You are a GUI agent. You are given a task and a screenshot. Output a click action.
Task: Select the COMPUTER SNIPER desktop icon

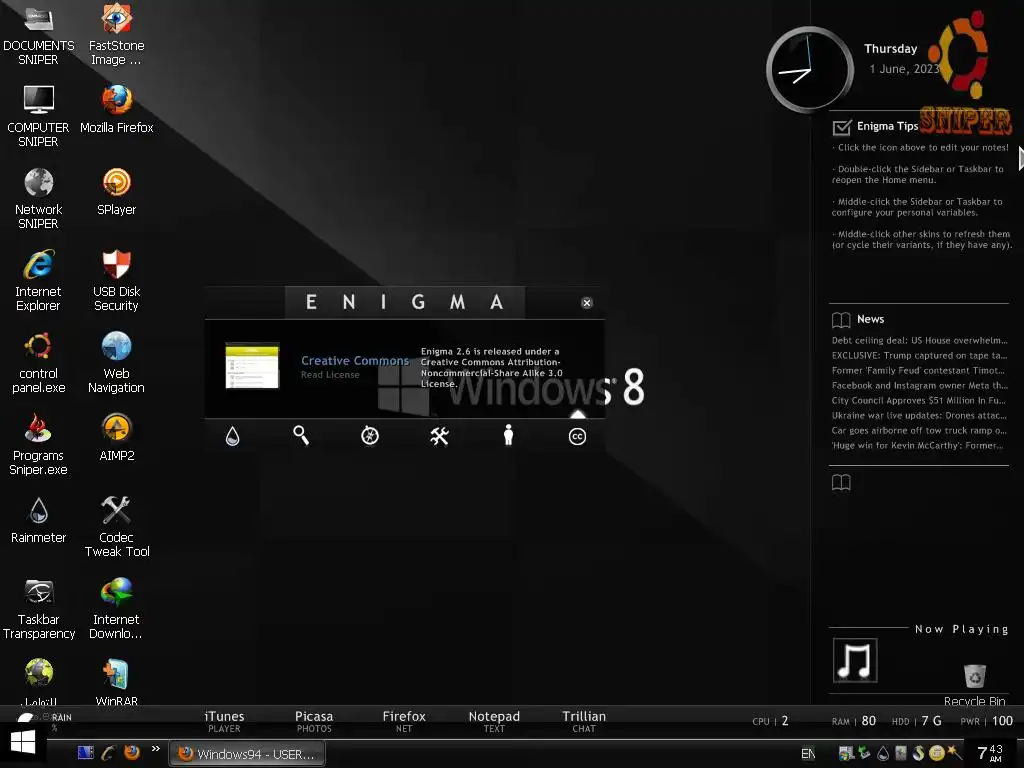39,116
